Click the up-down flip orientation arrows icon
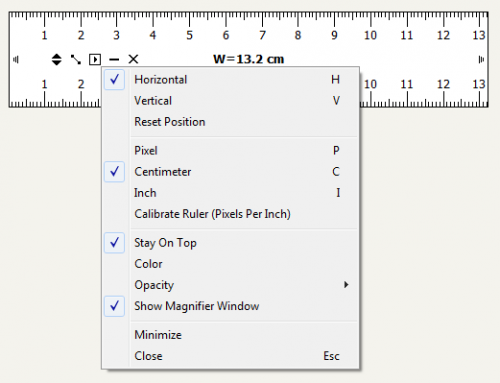Viewport: 500px width, 383px height. tap(57, 60)
